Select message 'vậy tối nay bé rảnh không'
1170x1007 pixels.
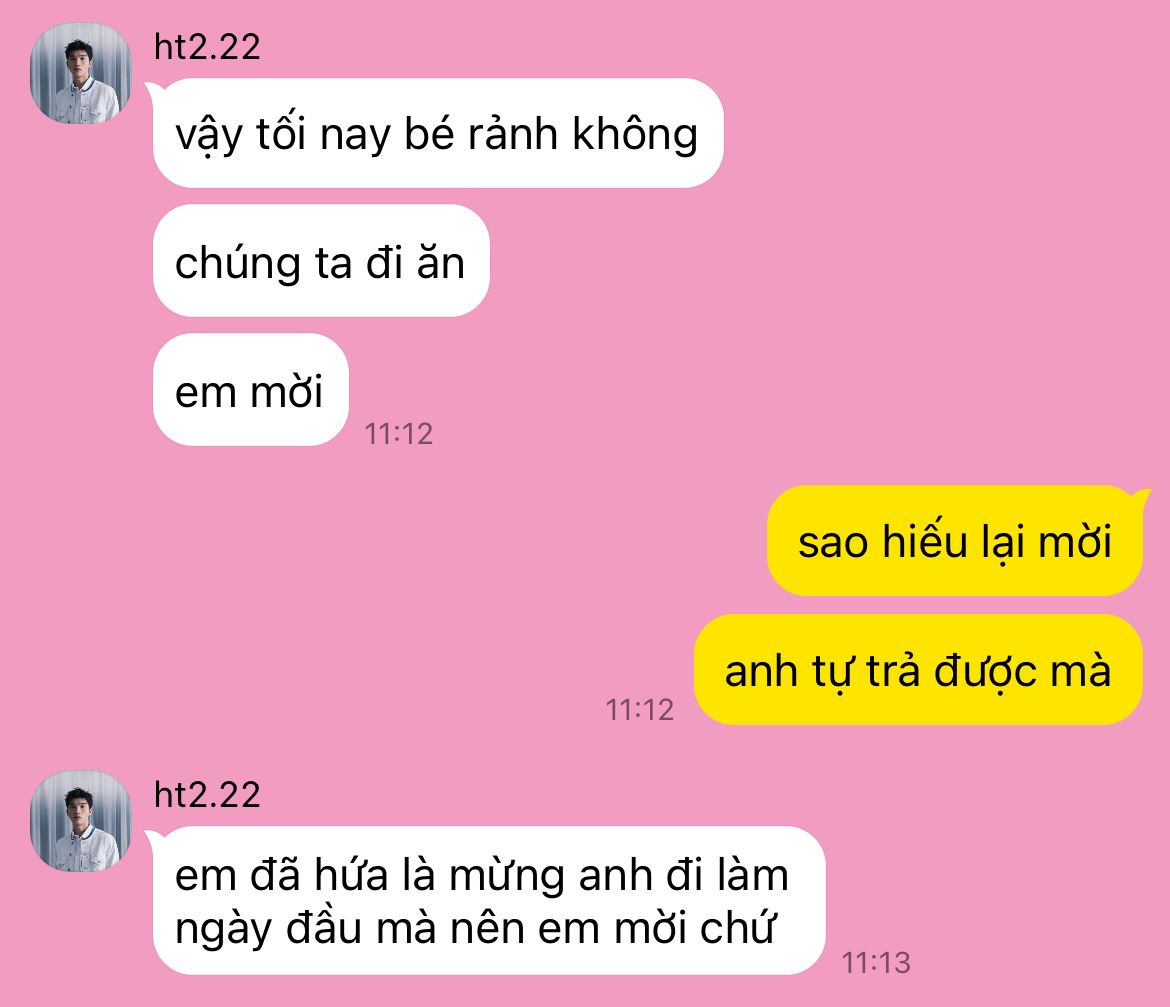[x=438, y=133]
